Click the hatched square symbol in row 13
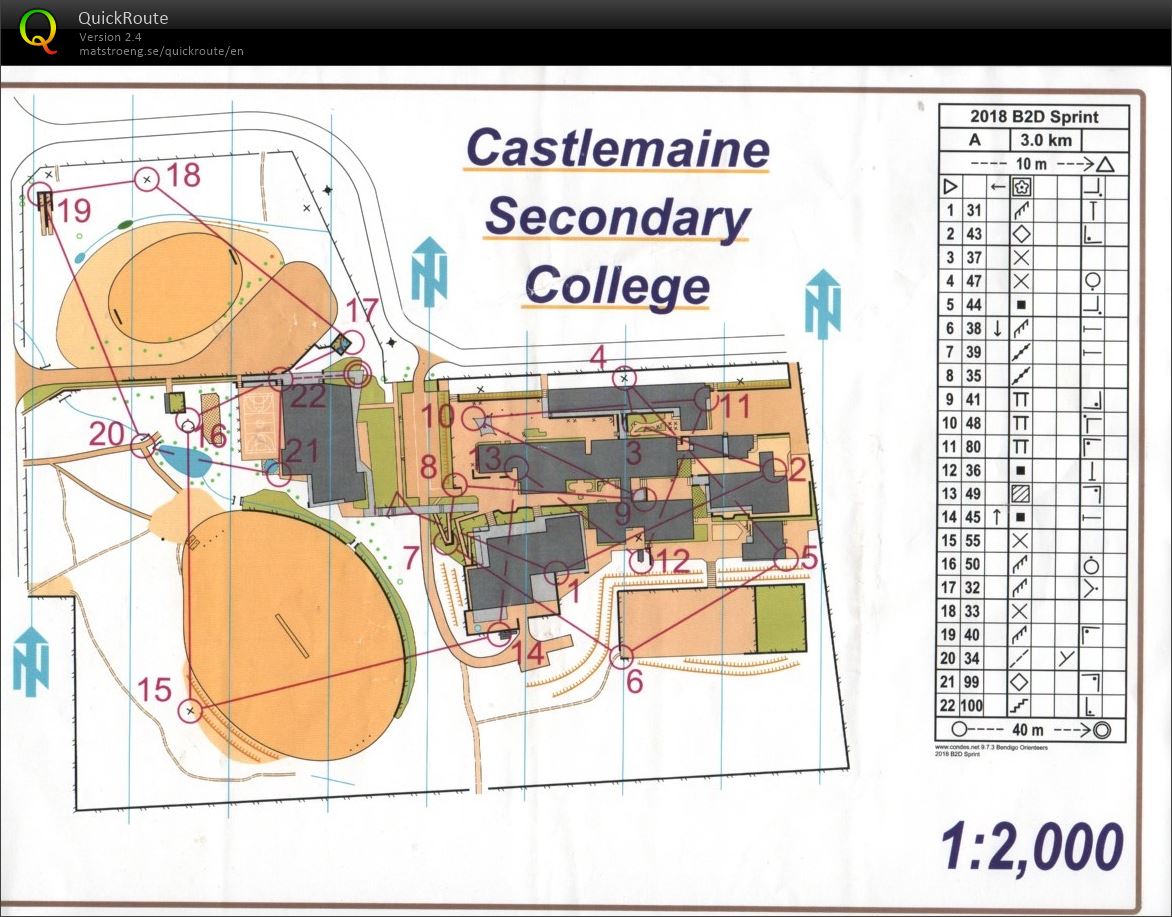The image size is (1172, 917). [x=1021, y=493]
